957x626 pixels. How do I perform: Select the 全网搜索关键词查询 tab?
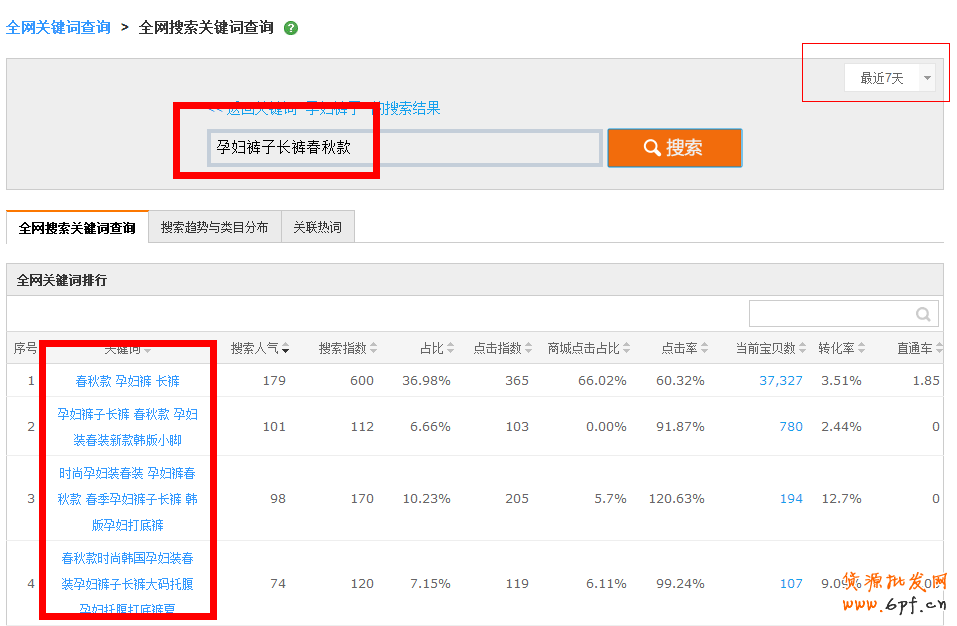coord(77,227)
